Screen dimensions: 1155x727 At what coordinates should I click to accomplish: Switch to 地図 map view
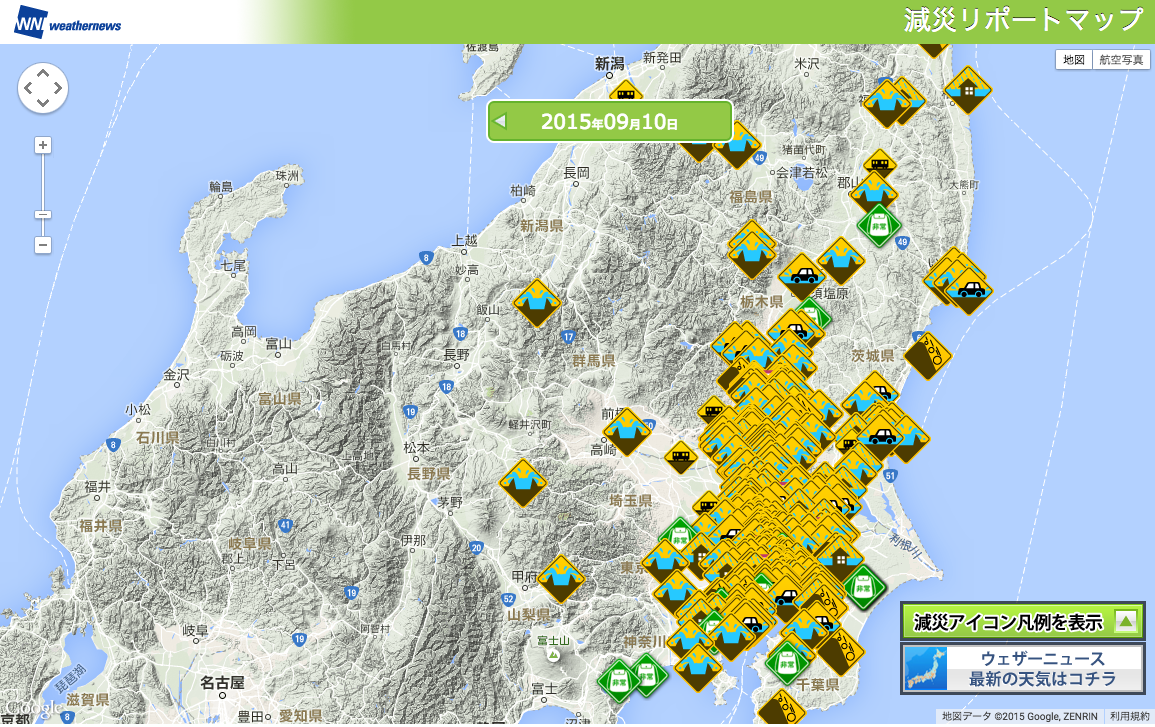[1073, 60]
